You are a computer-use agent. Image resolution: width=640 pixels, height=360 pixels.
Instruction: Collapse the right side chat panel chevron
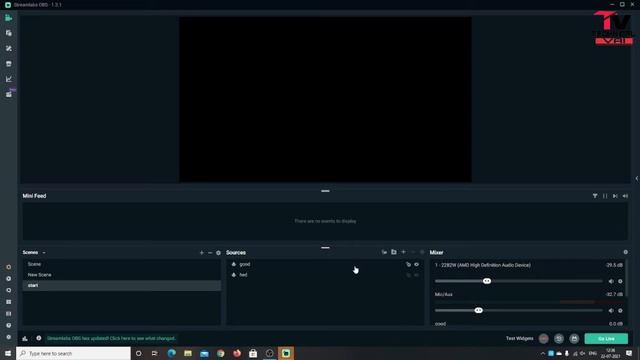(637, 178)
